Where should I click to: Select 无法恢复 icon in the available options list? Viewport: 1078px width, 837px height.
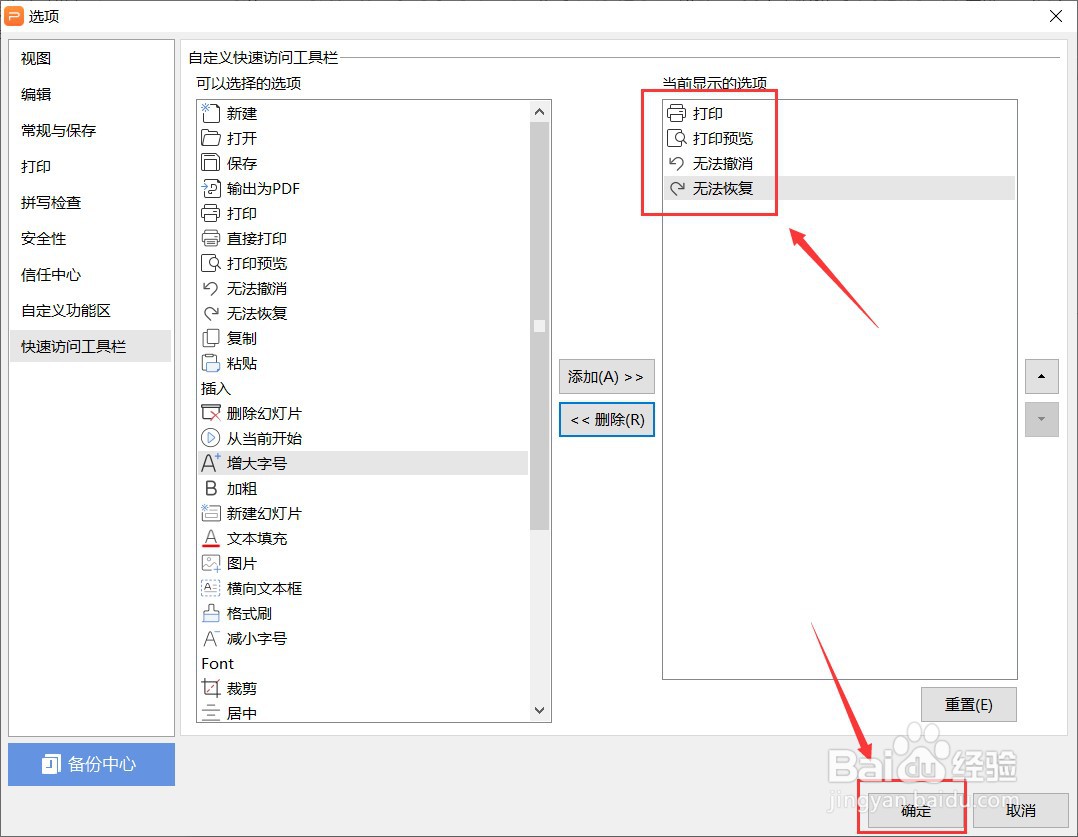210,313
